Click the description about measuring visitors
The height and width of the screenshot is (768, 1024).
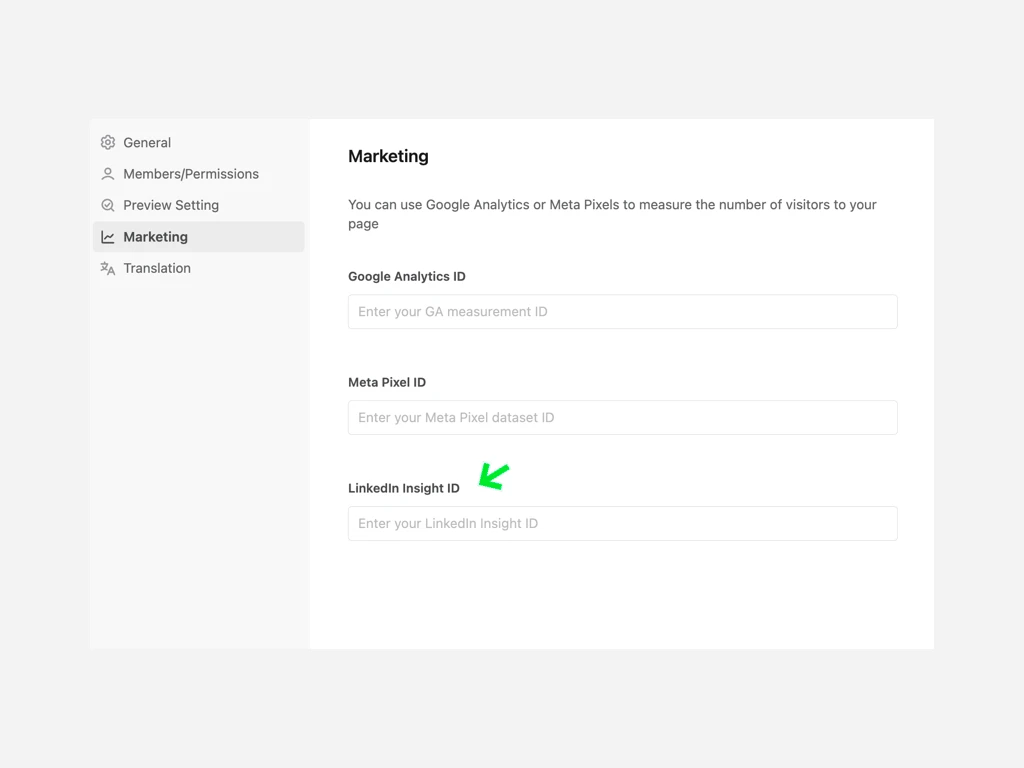(x=612, y=214)
